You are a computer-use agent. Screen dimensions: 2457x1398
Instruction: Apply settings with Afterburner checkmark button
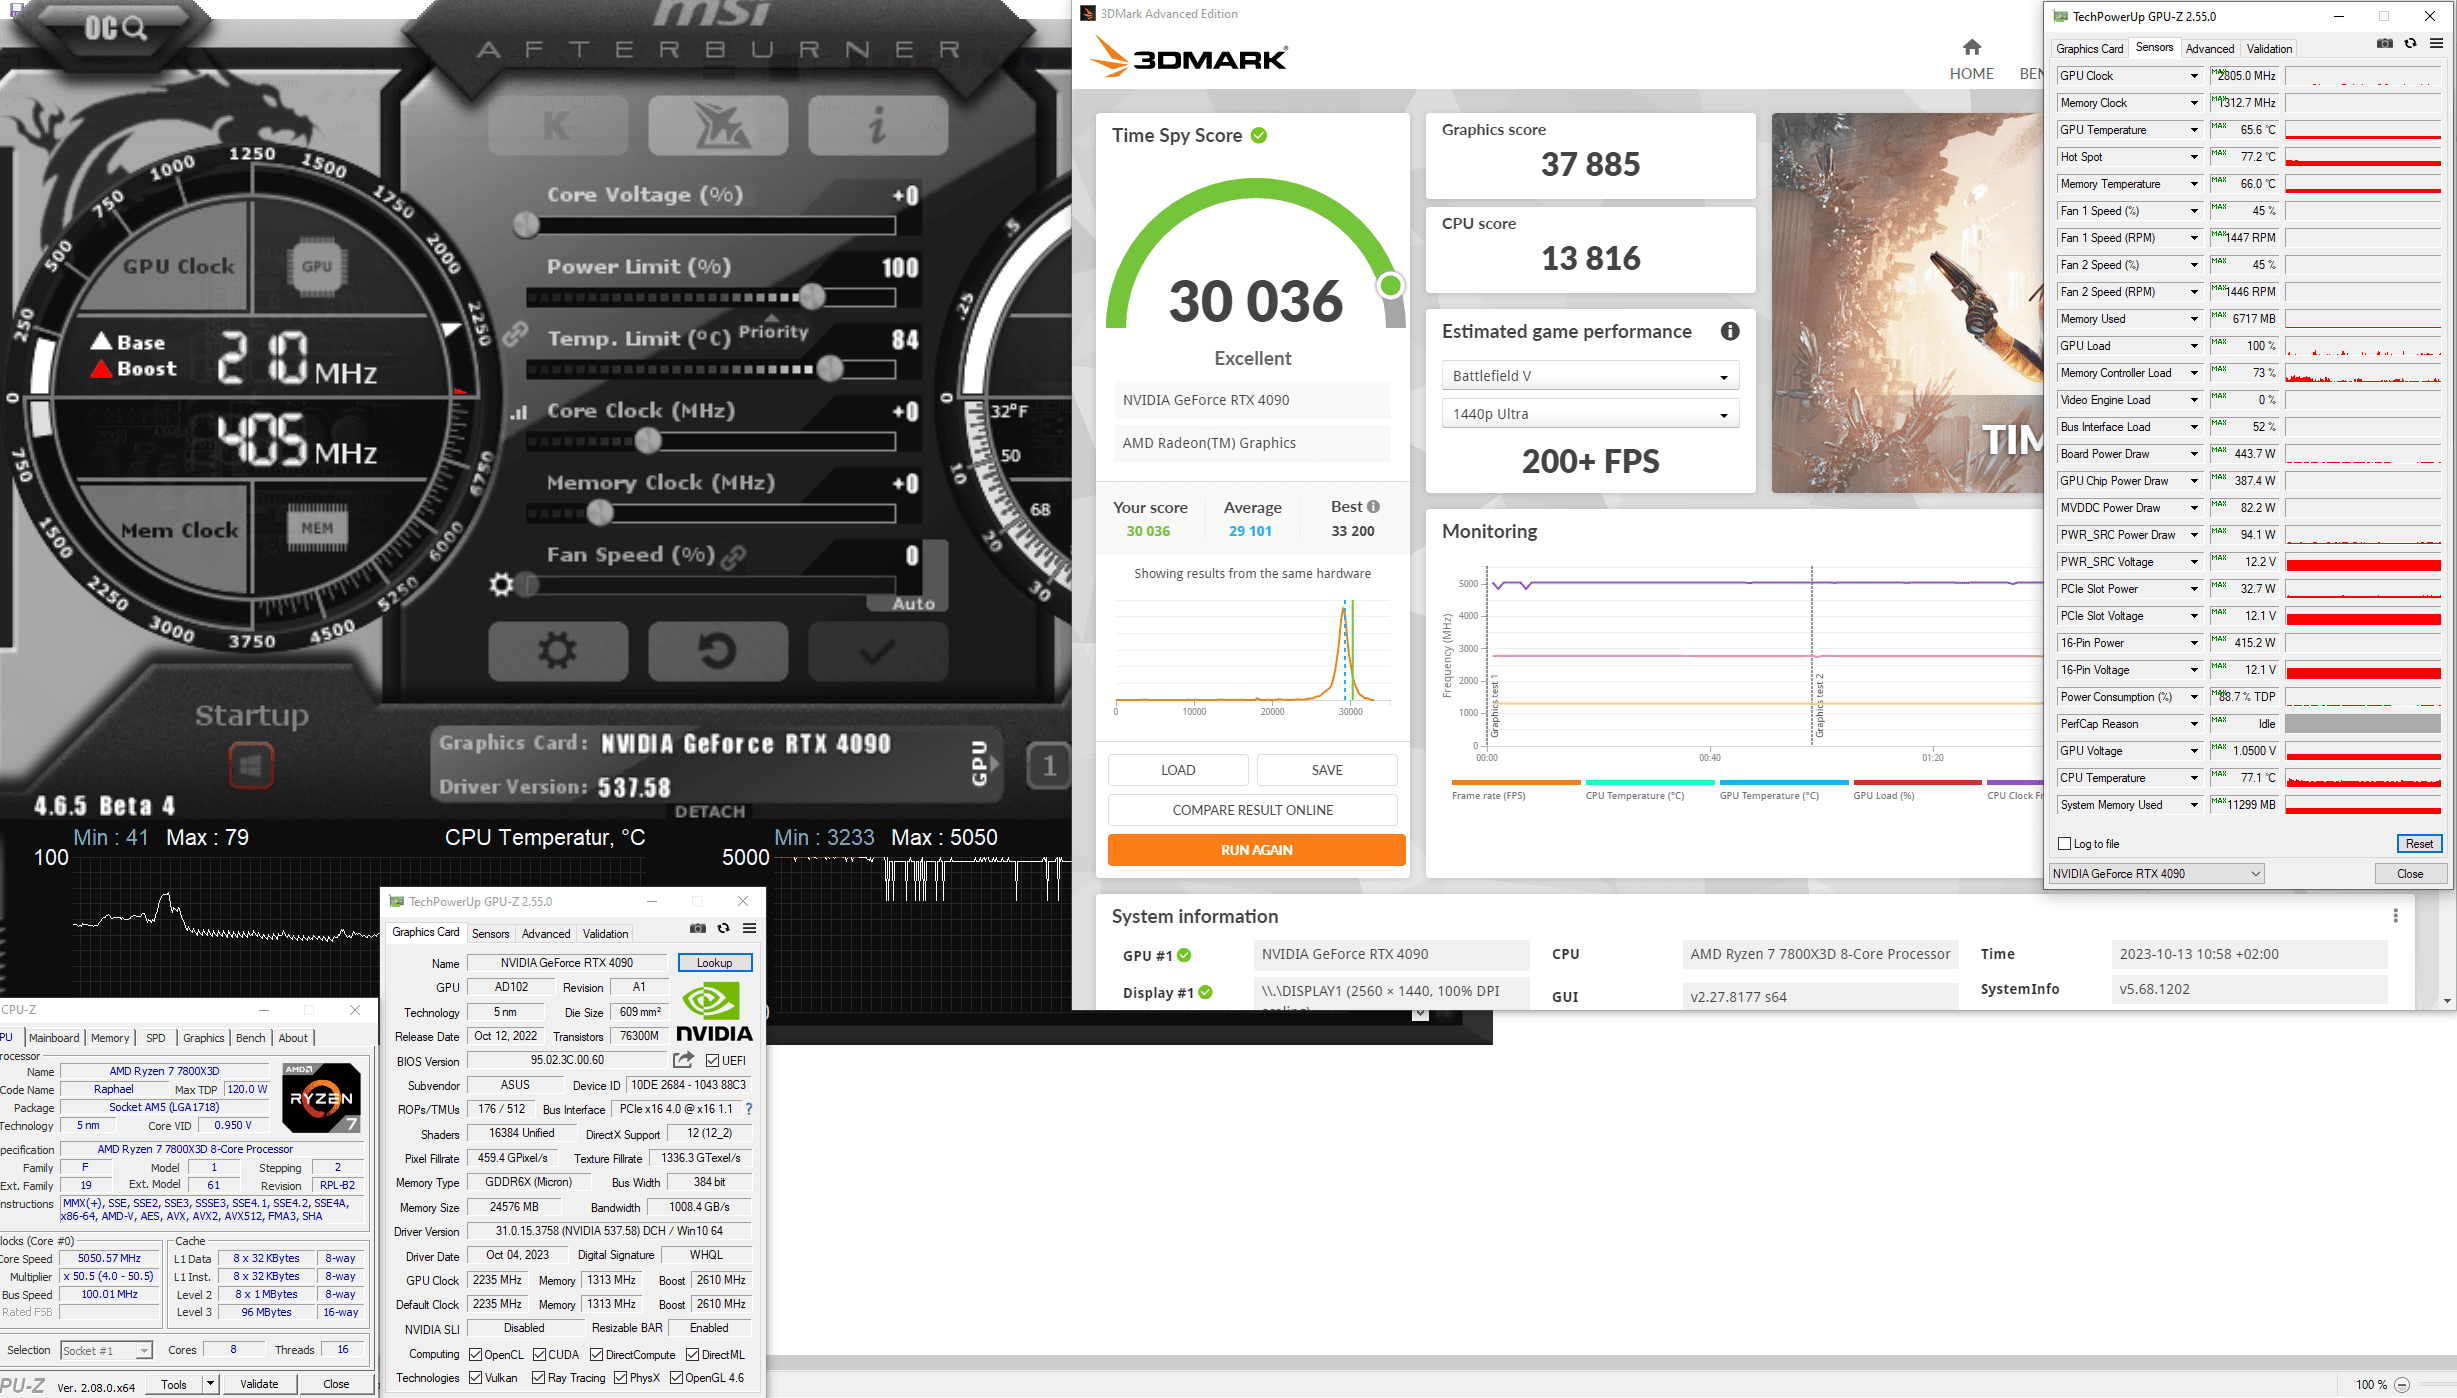[x=878, y=651]
